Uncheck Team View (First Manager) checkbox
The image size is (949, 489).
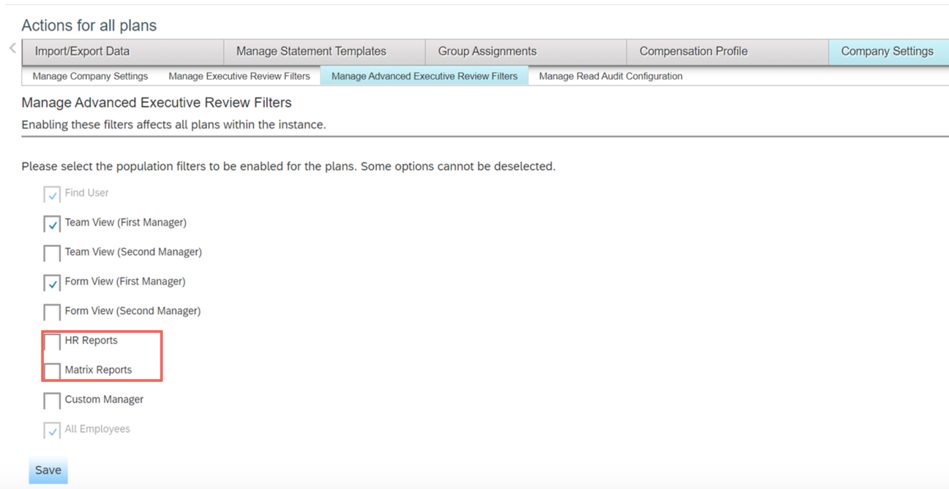[x=52, y=224]
